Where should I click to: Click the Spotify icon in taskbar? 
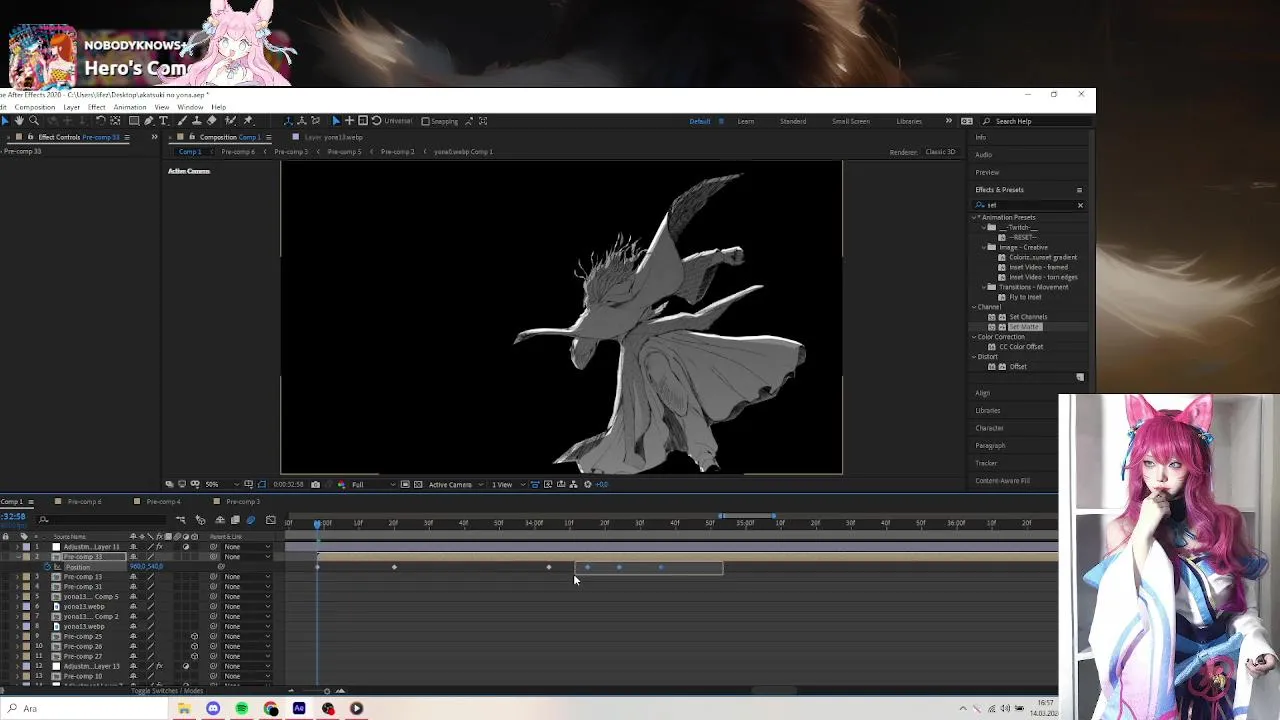242,708
